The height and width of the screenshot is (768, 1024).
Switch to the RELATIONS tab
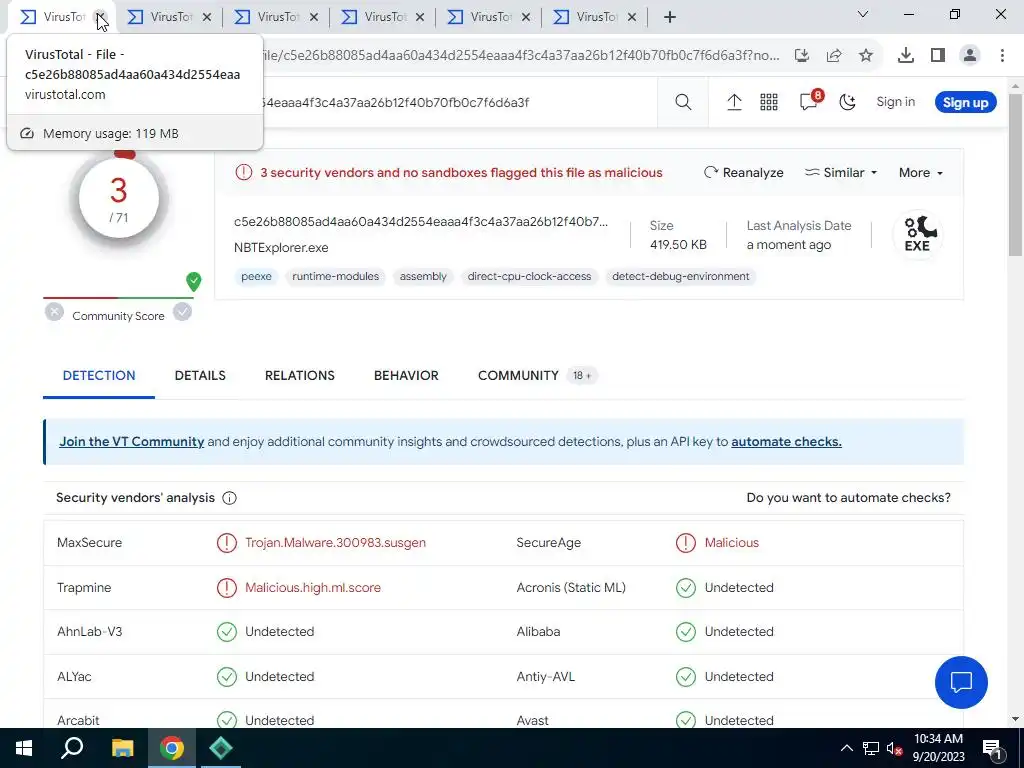point(300,376)
